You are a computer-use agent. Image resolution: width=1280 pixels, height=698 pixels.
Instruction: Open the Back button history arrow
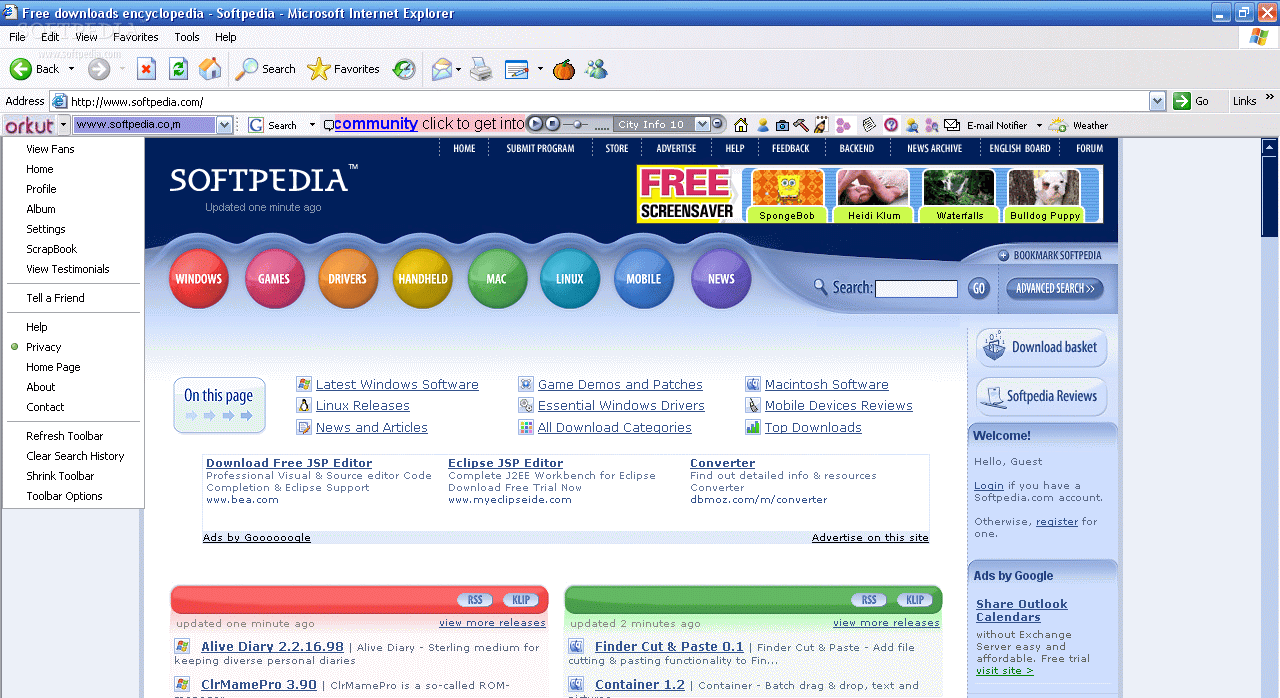coord(70,69)
